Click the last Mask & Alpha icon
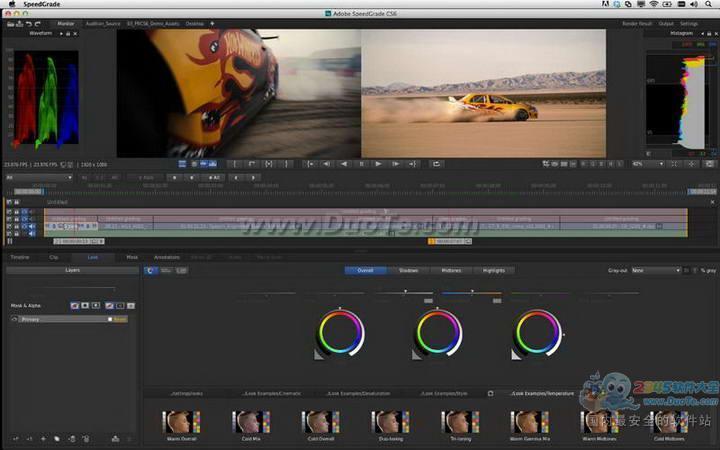Viewport: 720px width, 450px height. tap(131, 305)
